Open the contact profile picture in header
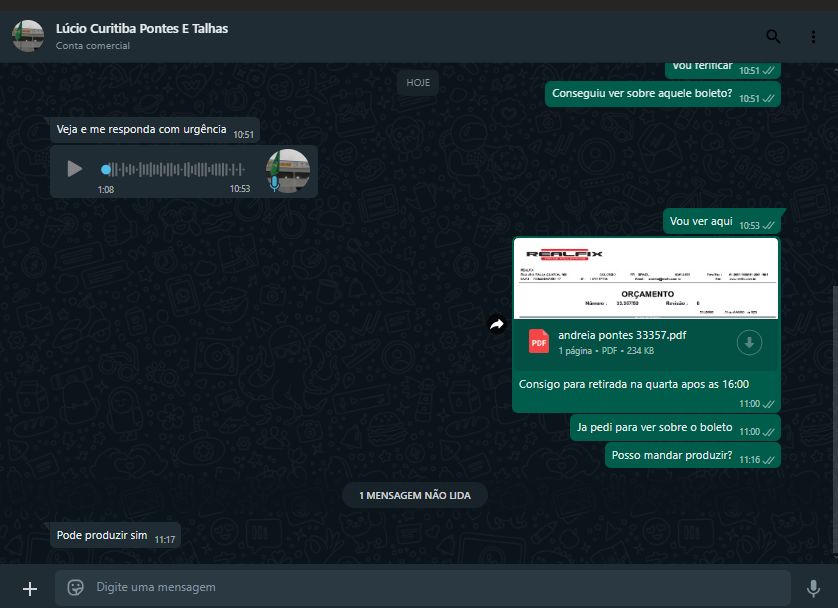The height and width of the screenshot is (608, 838). [x=28, y=36]
